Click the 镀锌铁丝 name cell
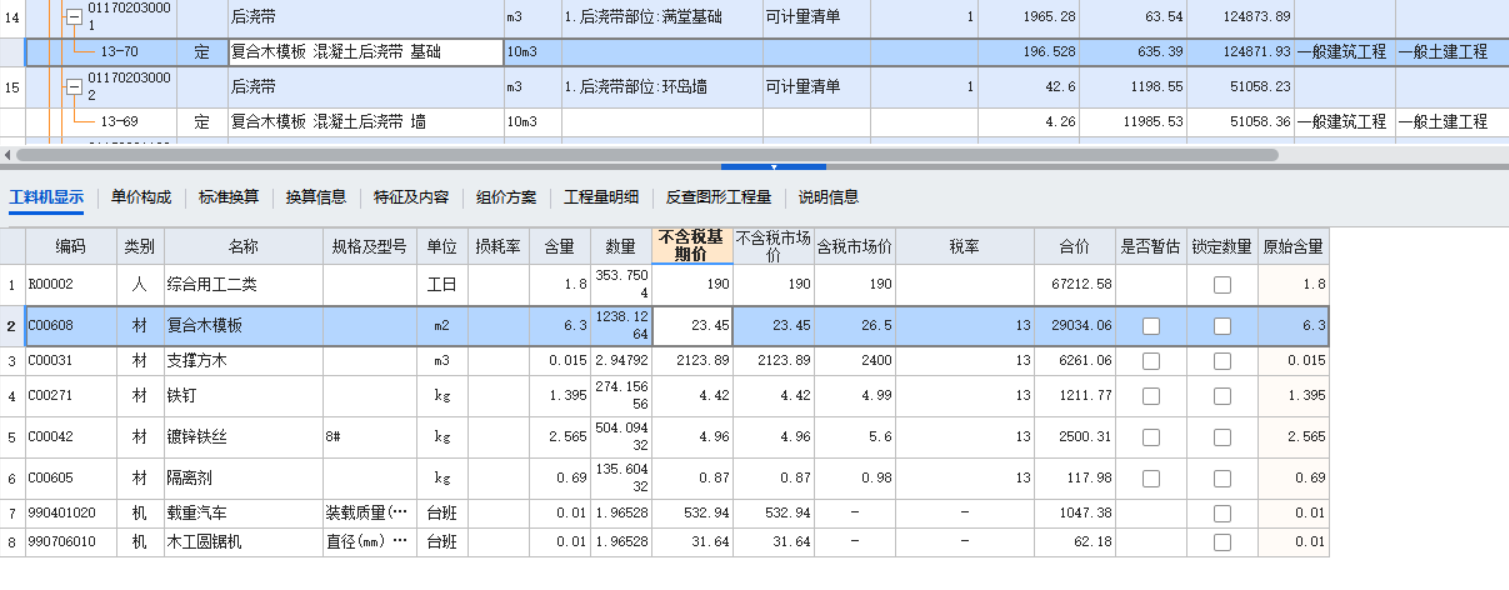Screen dimensions: 1509x590 tap(243, 437)
